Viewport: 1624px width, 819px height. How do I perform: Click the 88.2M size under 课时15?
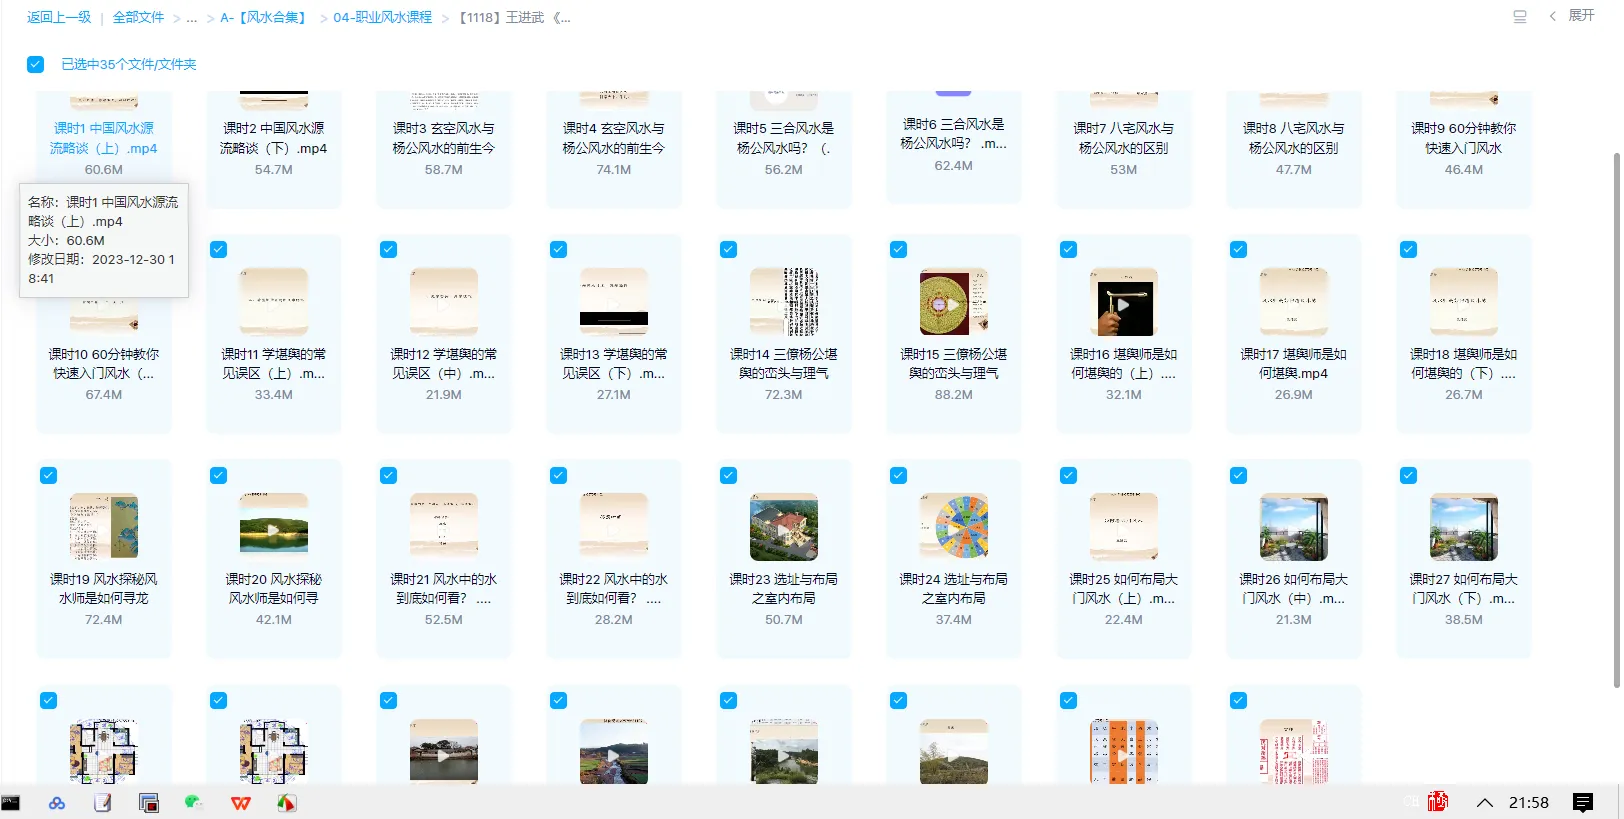point(954,395)
